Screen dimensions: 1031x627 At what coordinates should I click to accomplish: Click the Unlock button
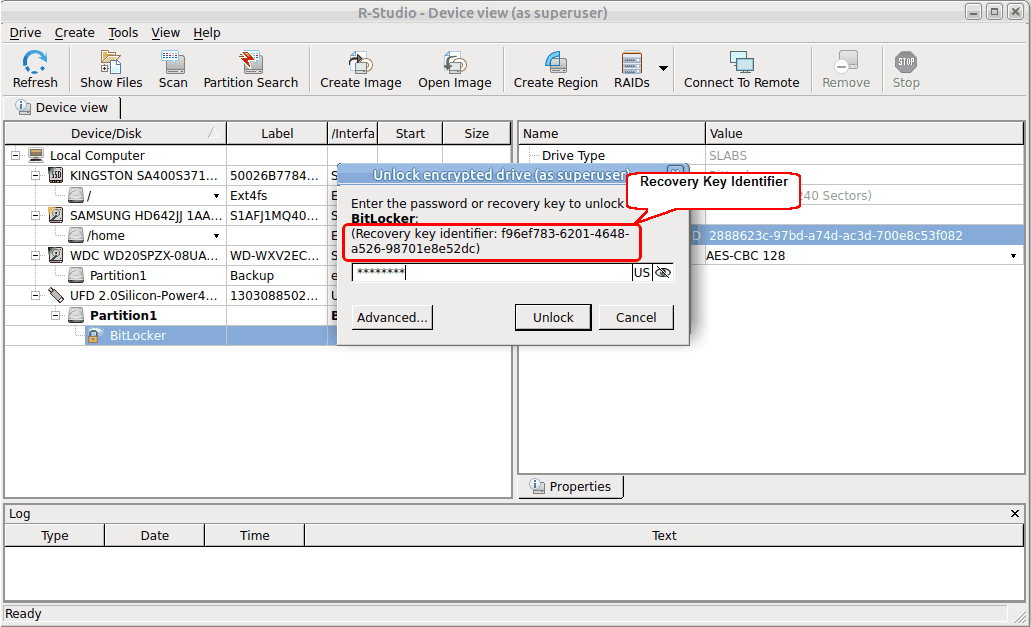coord(553,317)
